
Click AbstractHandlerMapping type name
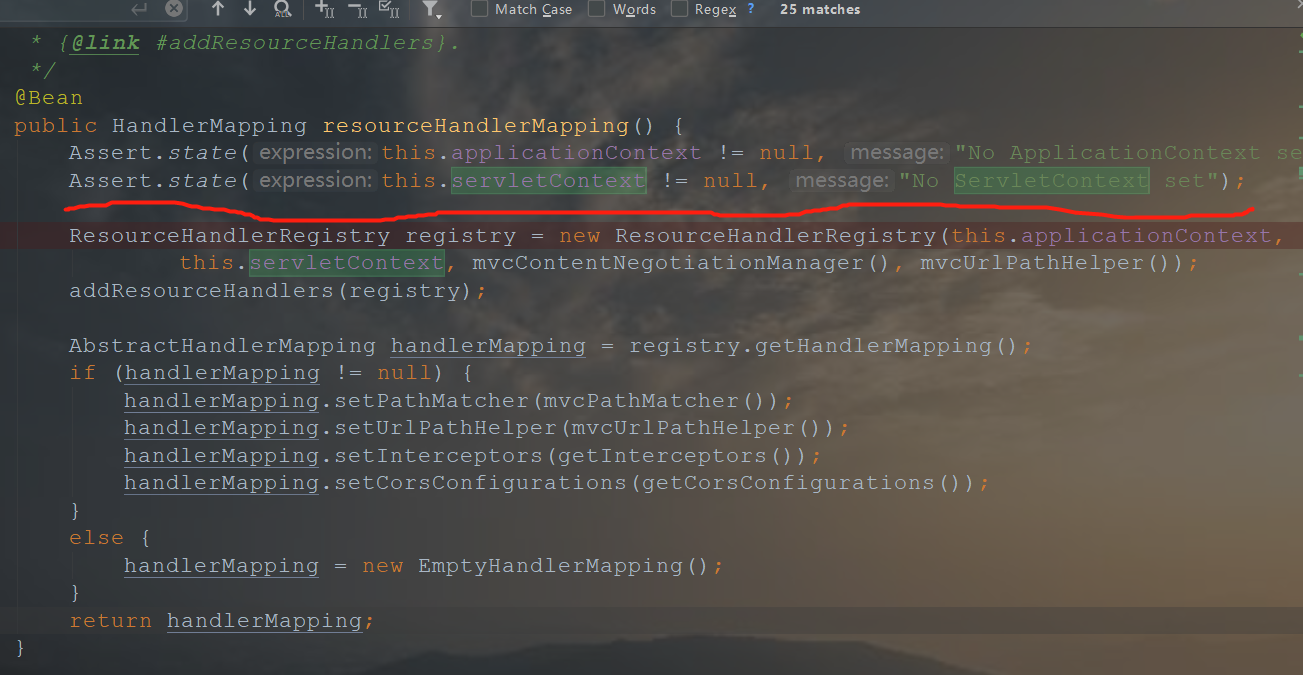coord(222,346)
